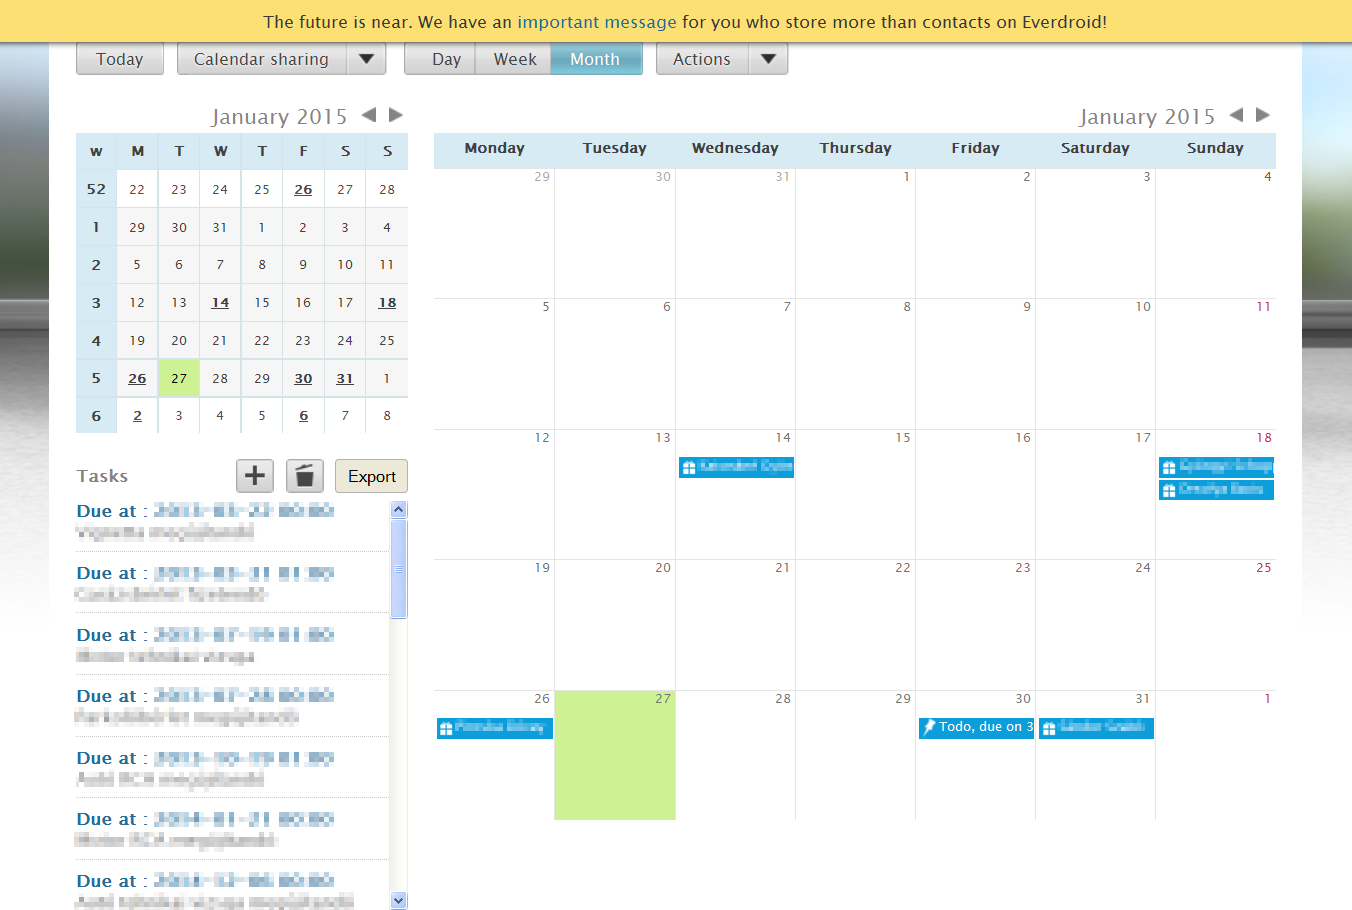1352x910 pixels.
Task: Open the birthday event on Wednesday 14
Action: pos(736,467)
